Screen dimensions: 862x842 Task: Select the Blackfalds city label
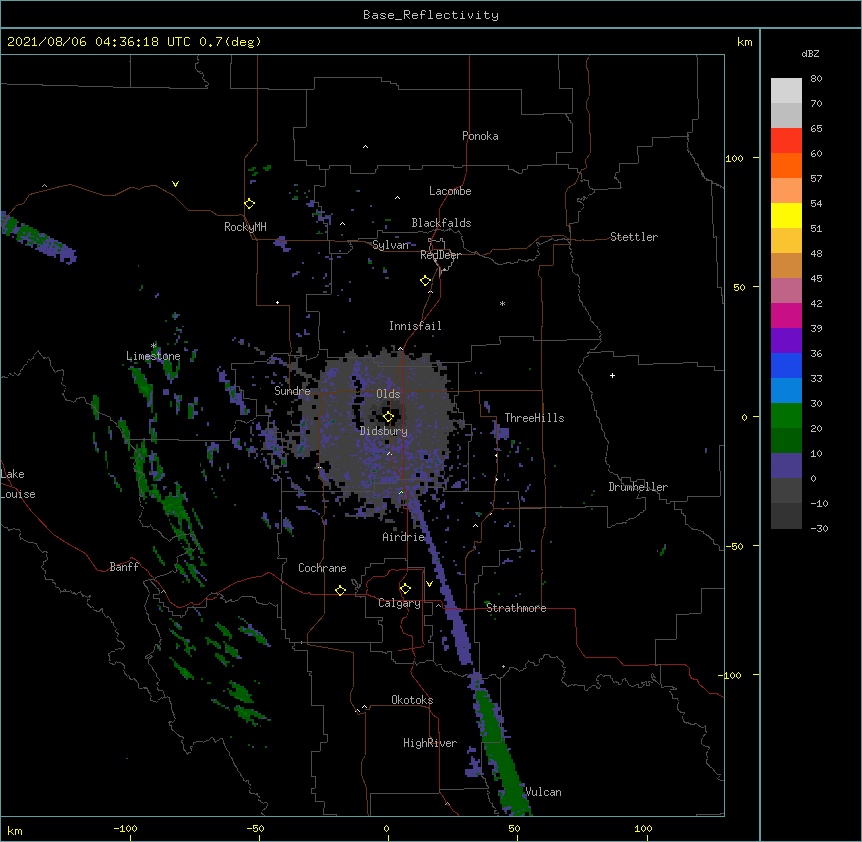click(441, 223)
